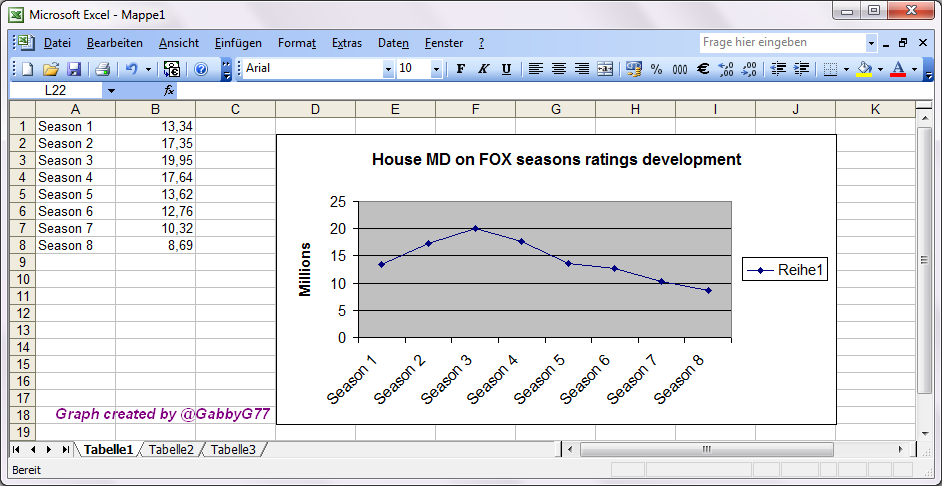Screen dimensions: 942x486
Task: Open the fill color dropdown arrow
Action: click(881, 69)
